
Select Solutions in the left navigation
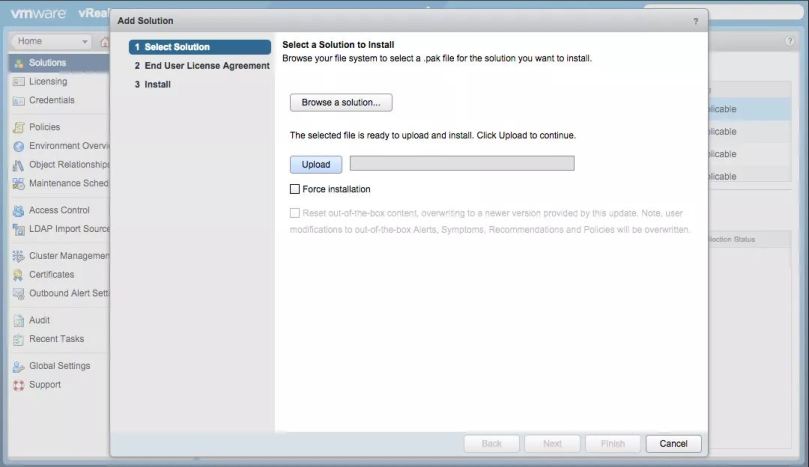[x=47, y=63]
